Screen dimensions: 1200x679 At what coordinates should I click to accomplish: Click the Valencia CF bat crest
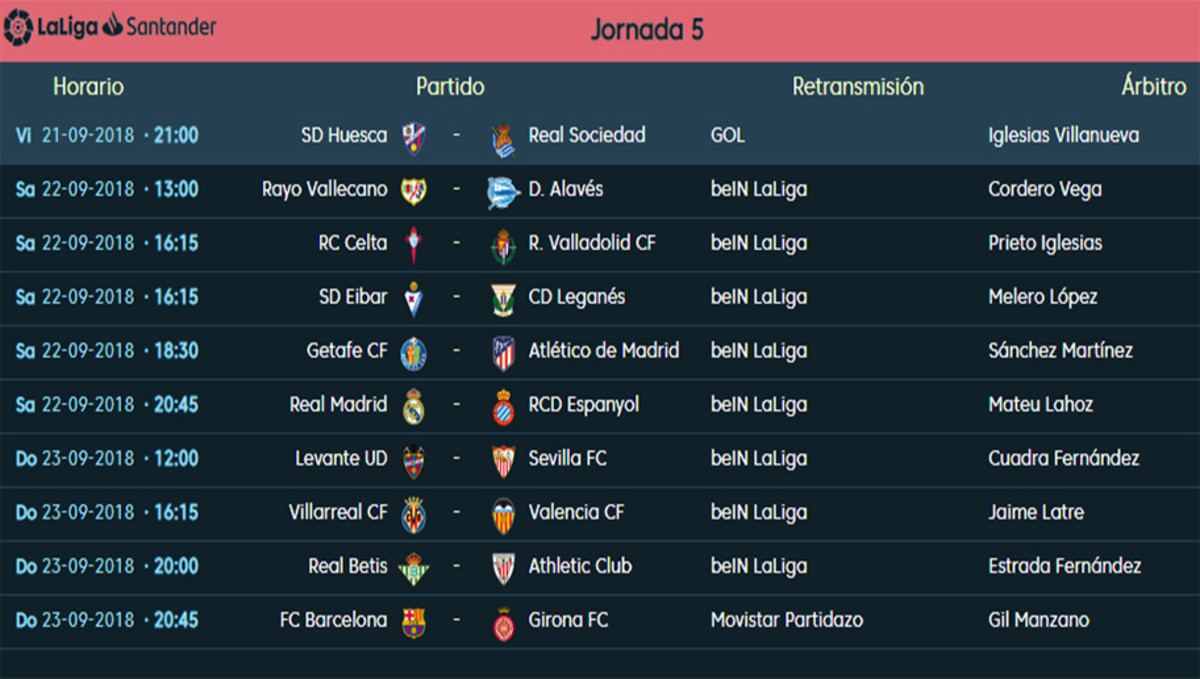[x=503, y=515]
